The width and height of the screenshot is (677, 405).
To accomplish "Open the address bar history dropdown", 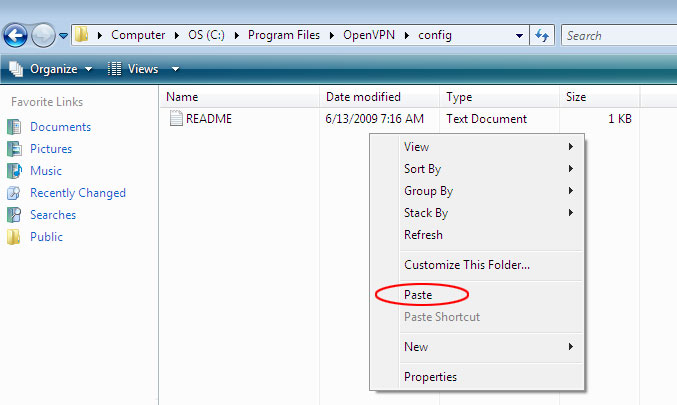I will 519,36.
